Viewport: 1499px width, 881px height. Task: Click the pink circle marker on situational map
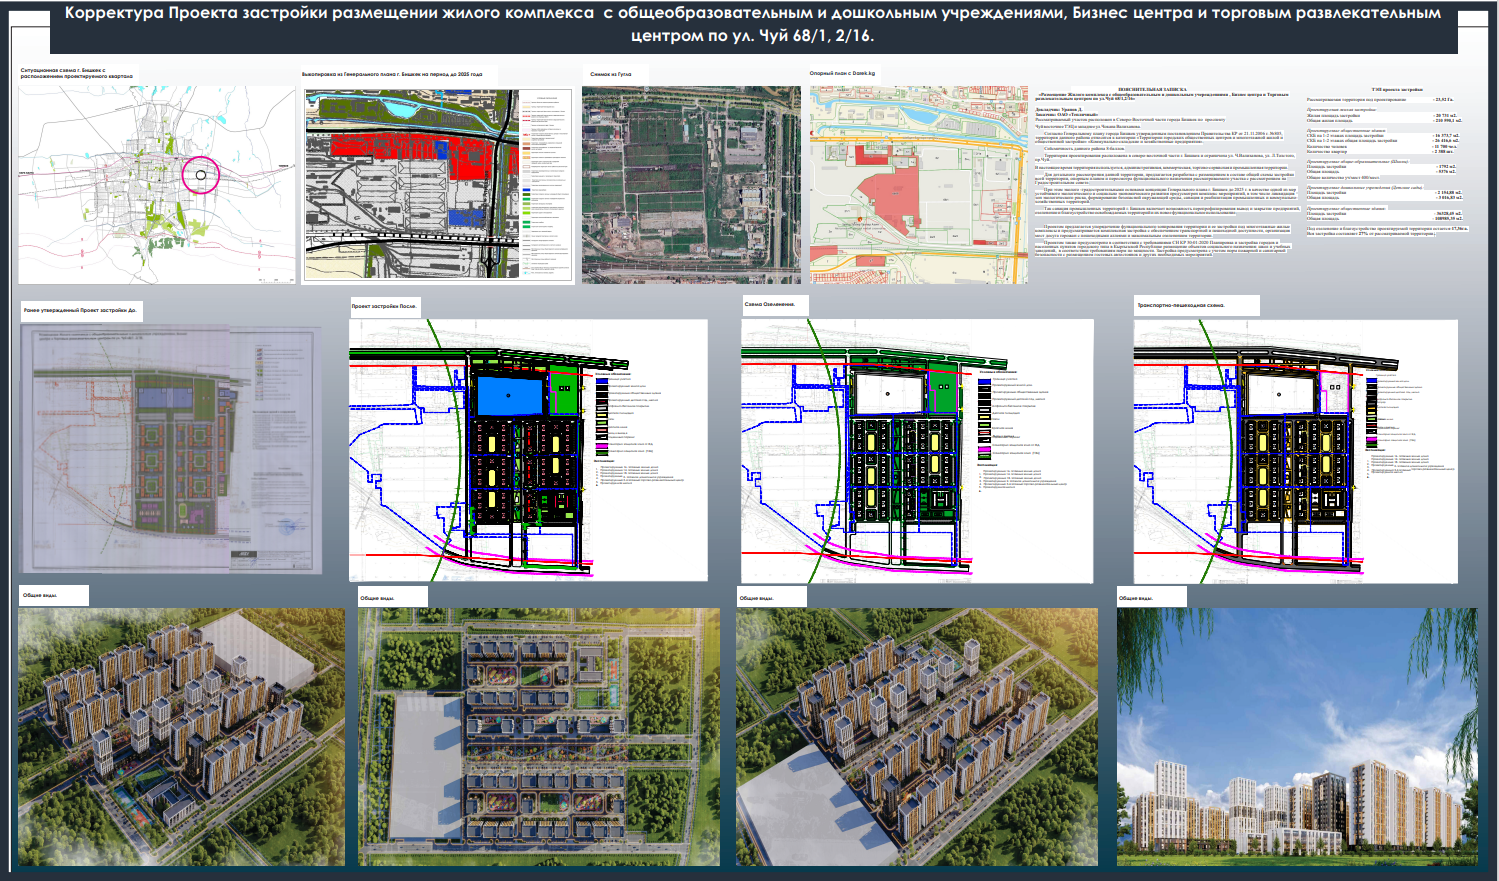click(201, 174)
